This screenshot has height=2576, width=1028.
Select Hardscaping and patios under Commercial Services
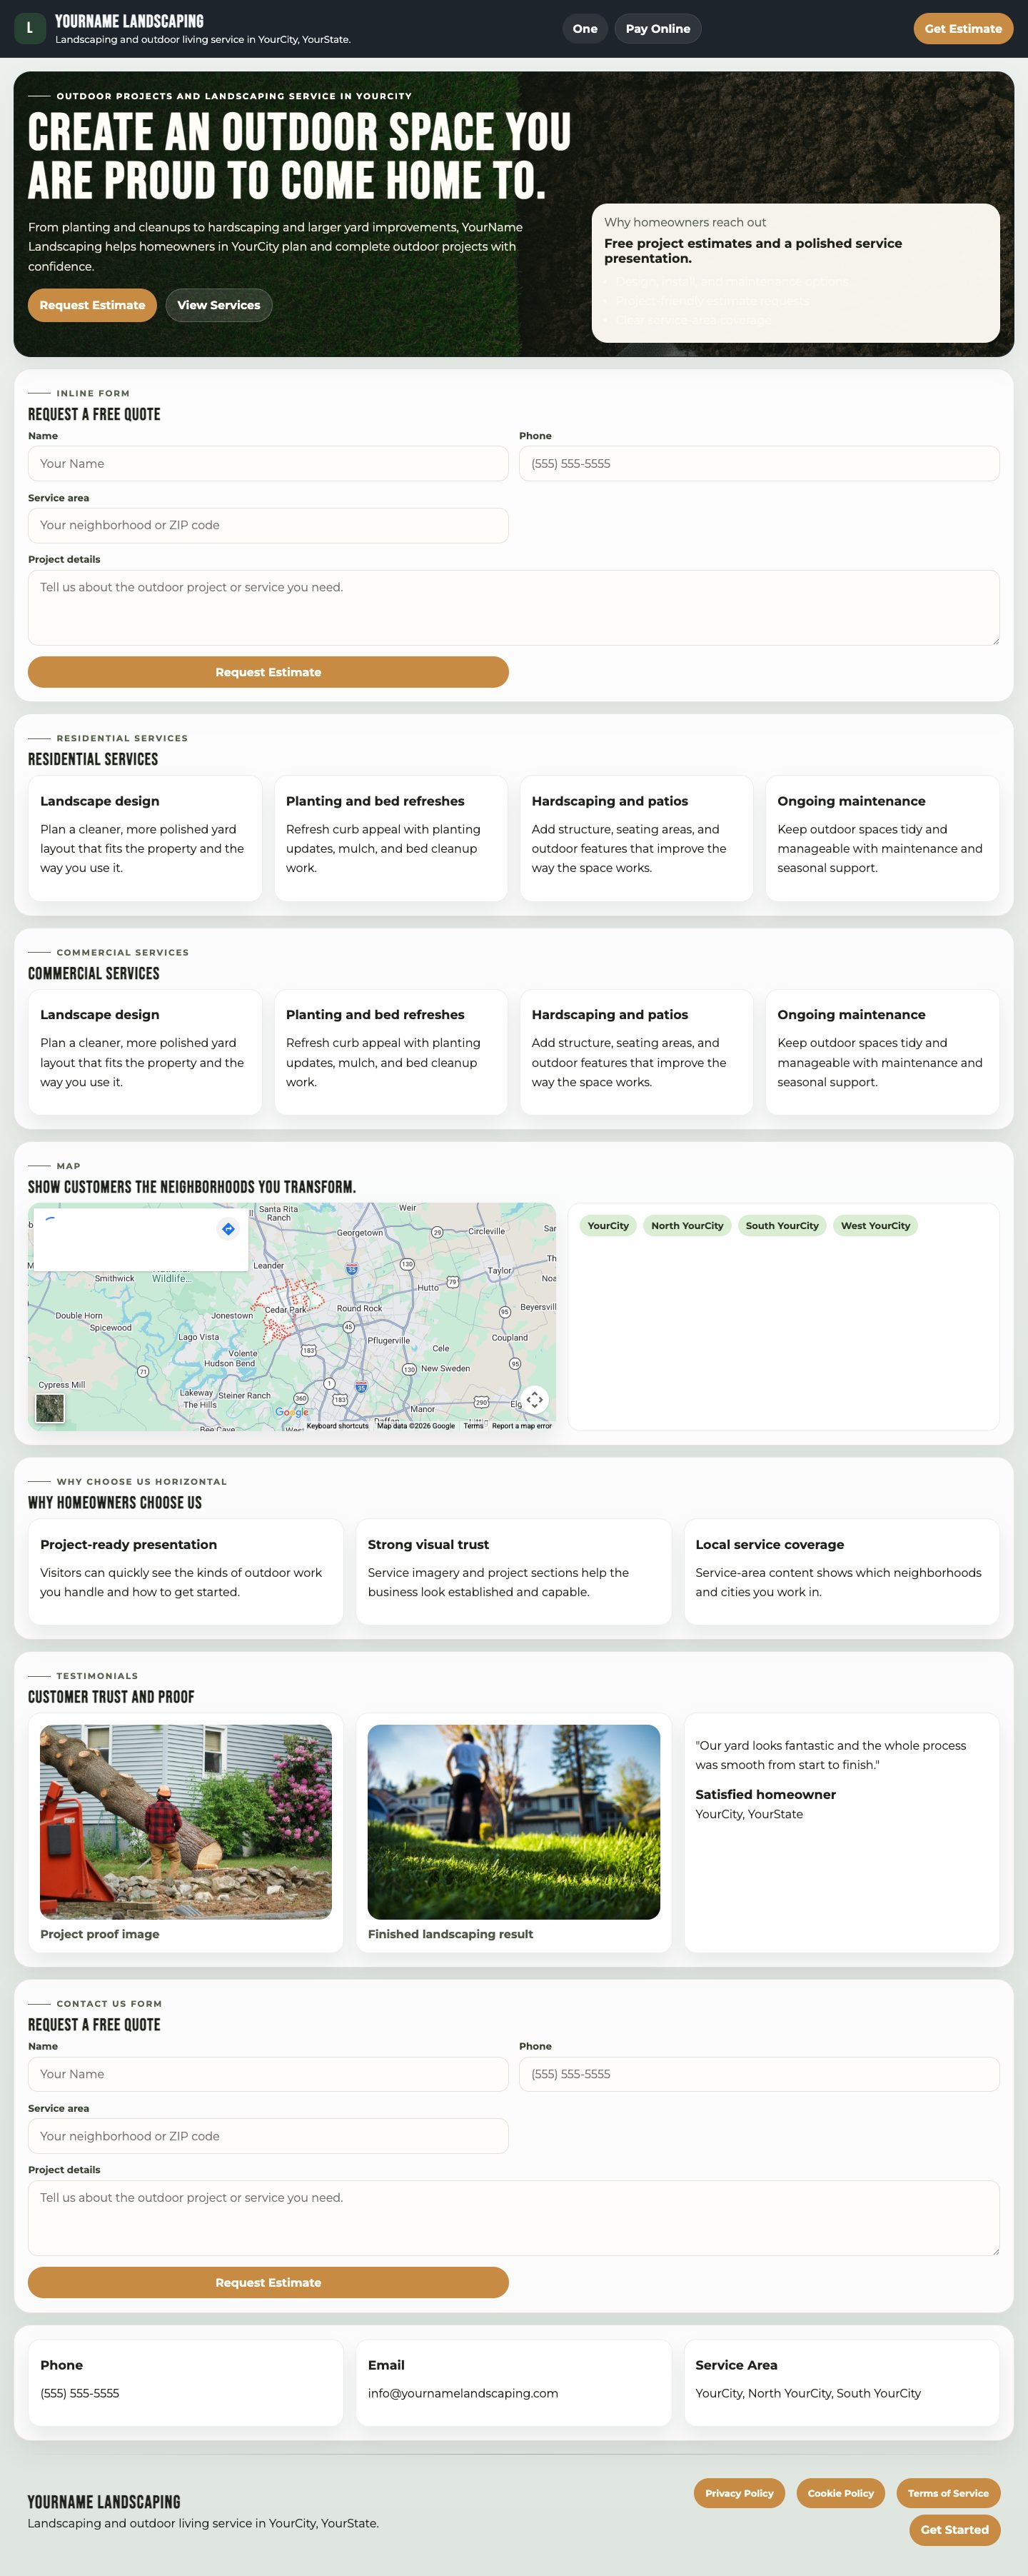[636, 1052]
